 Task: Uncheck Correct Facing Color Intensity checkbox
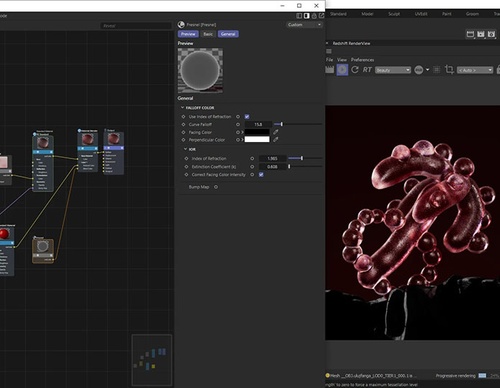[x=261, y=174]
